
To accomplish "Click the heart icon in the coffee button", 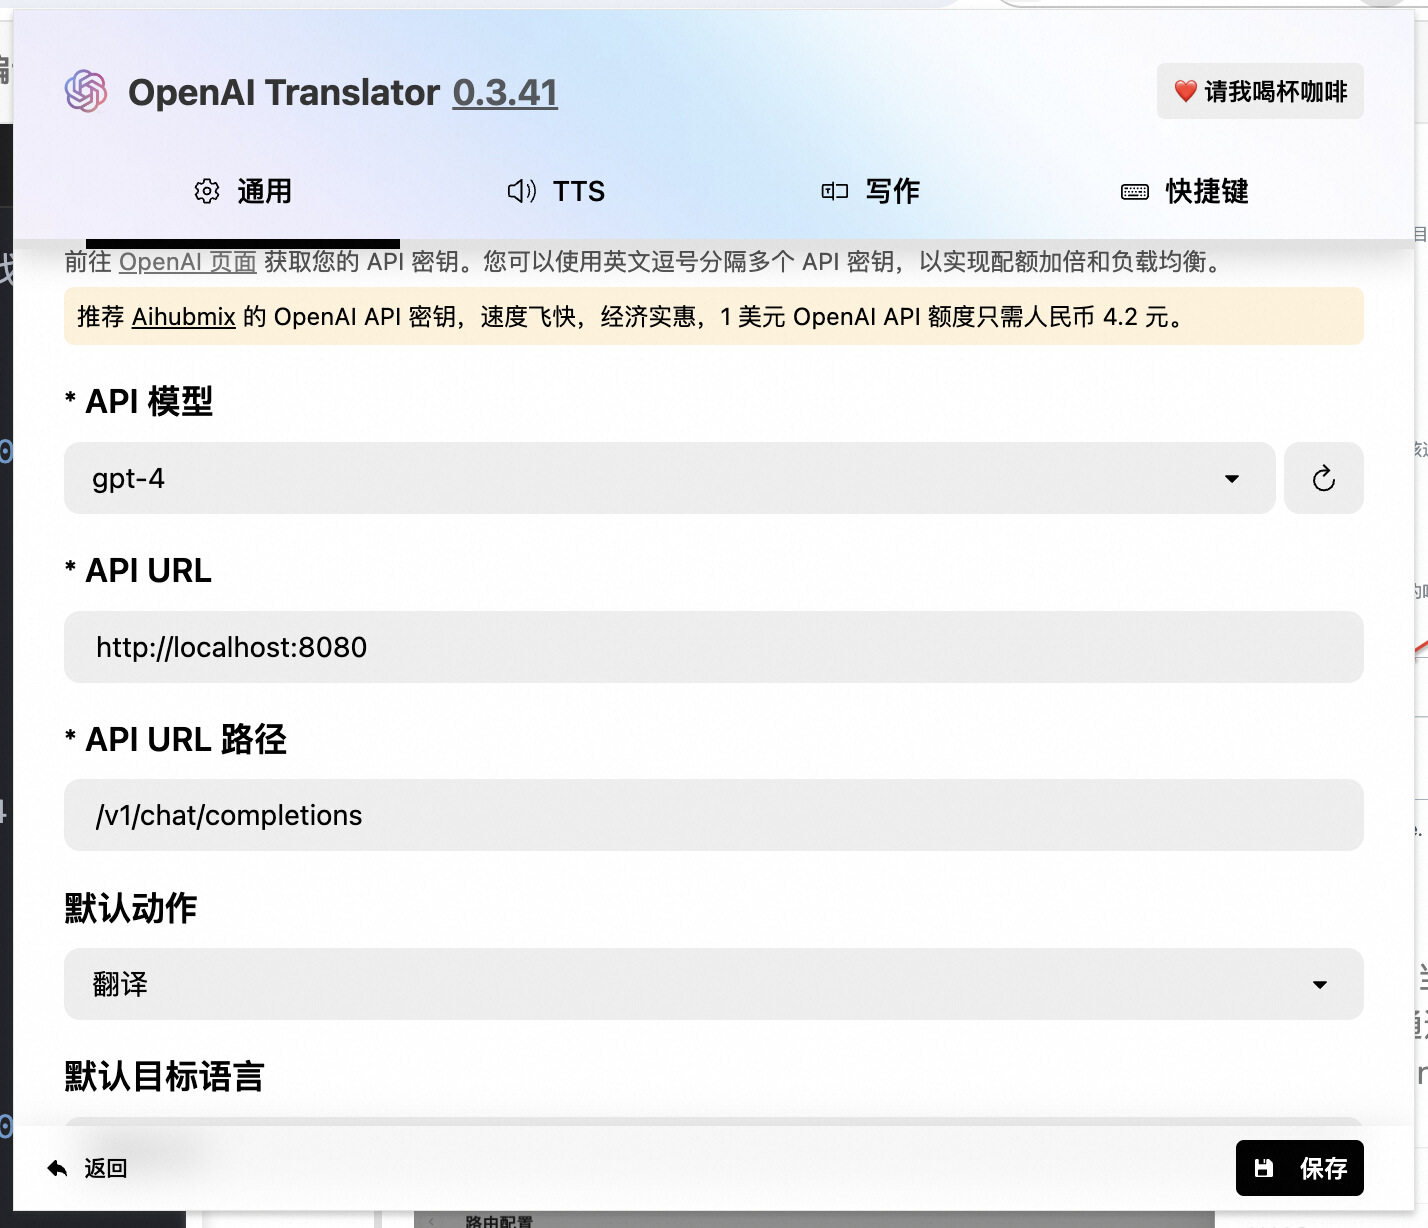I will tap(1184, 90).
